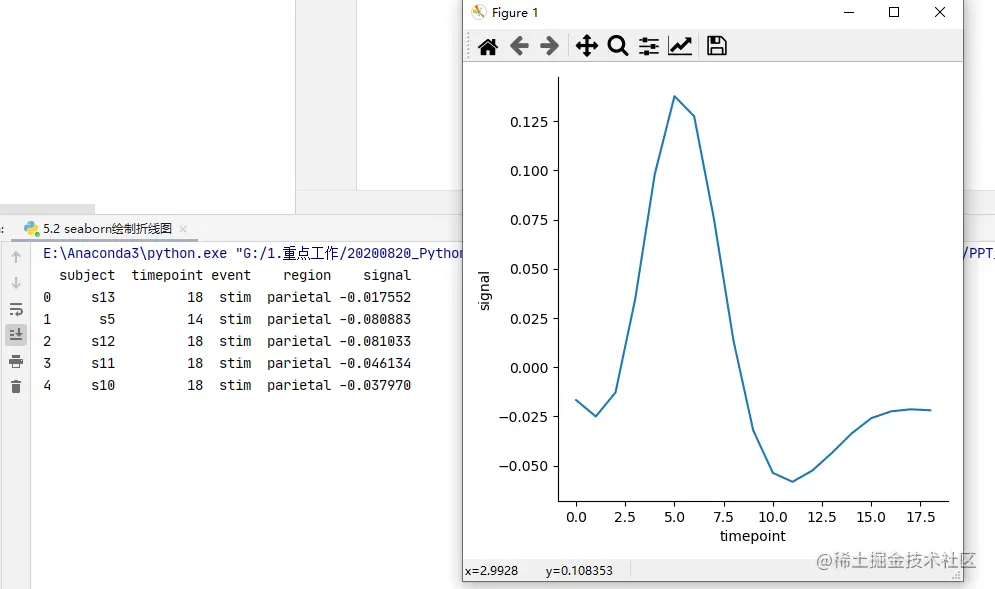The height and width of the screenshot is (589, 995).
Task: Click value -0.017552 in console
Action: [375, 297]
